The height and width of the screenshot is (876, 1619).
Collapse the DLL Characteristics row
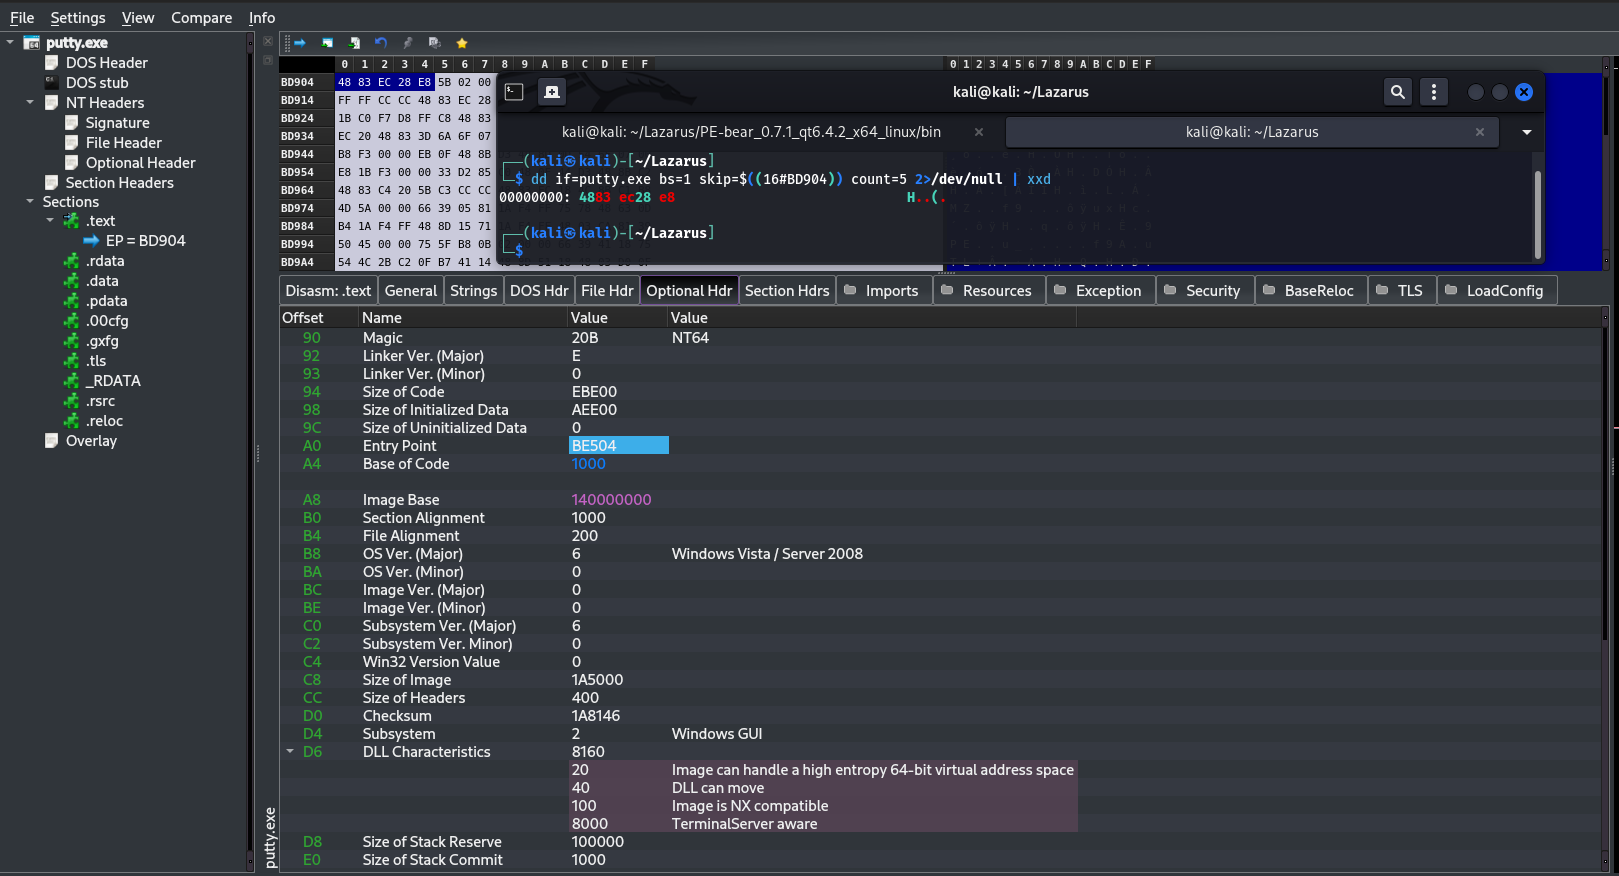[290, 751]
